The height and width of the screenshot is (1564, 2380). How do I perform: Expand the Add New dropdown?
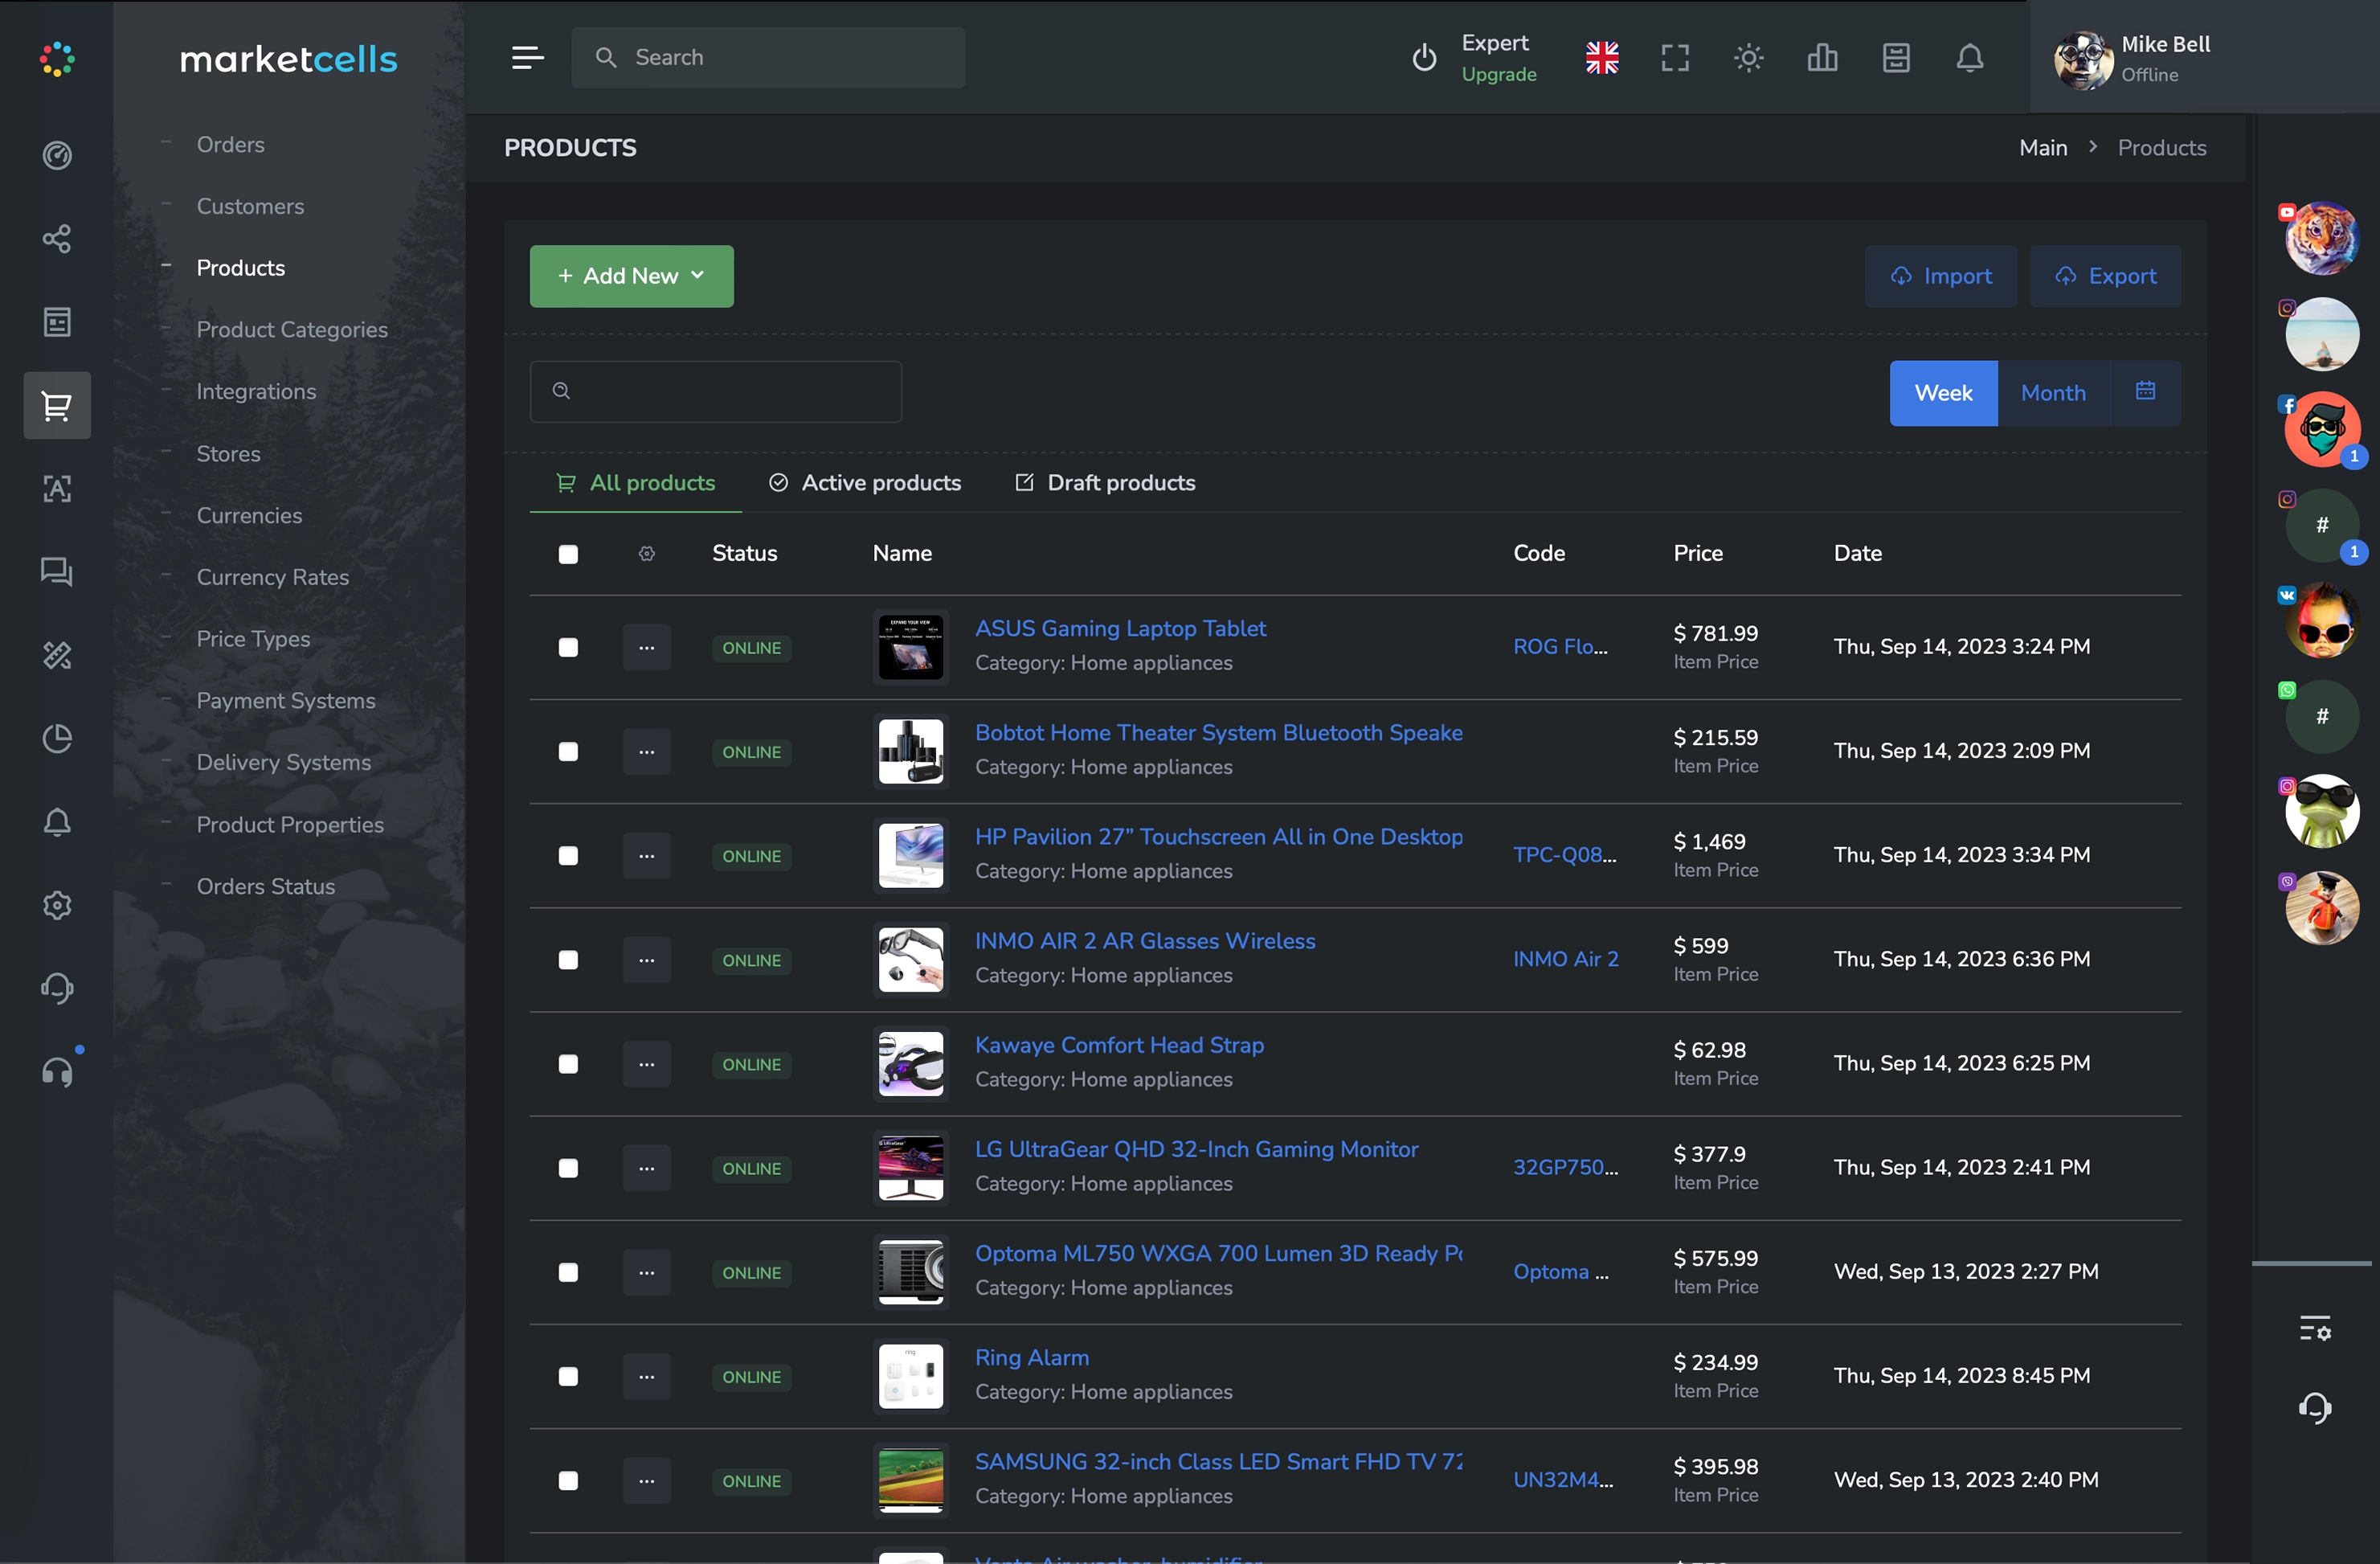tap(631, 276)
